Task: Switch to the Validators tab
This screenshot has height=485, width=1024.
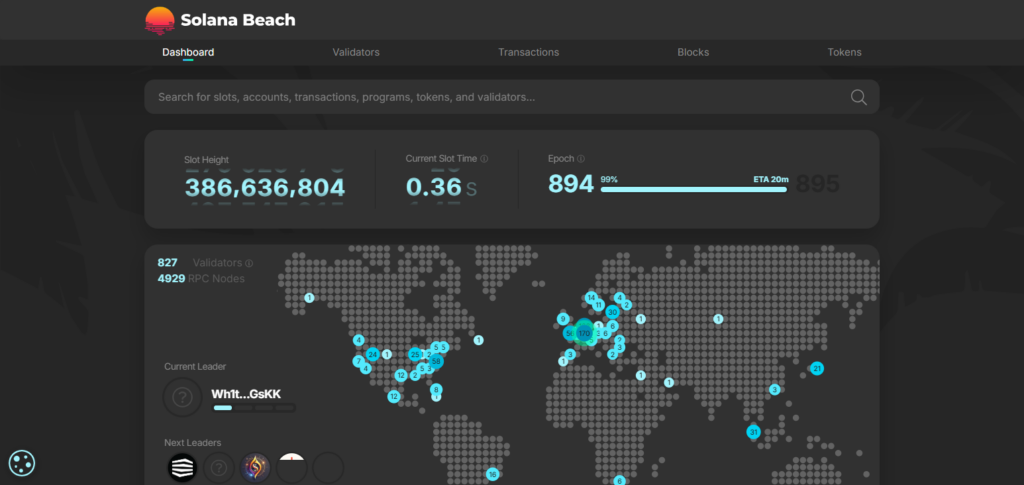Action: 356,52
